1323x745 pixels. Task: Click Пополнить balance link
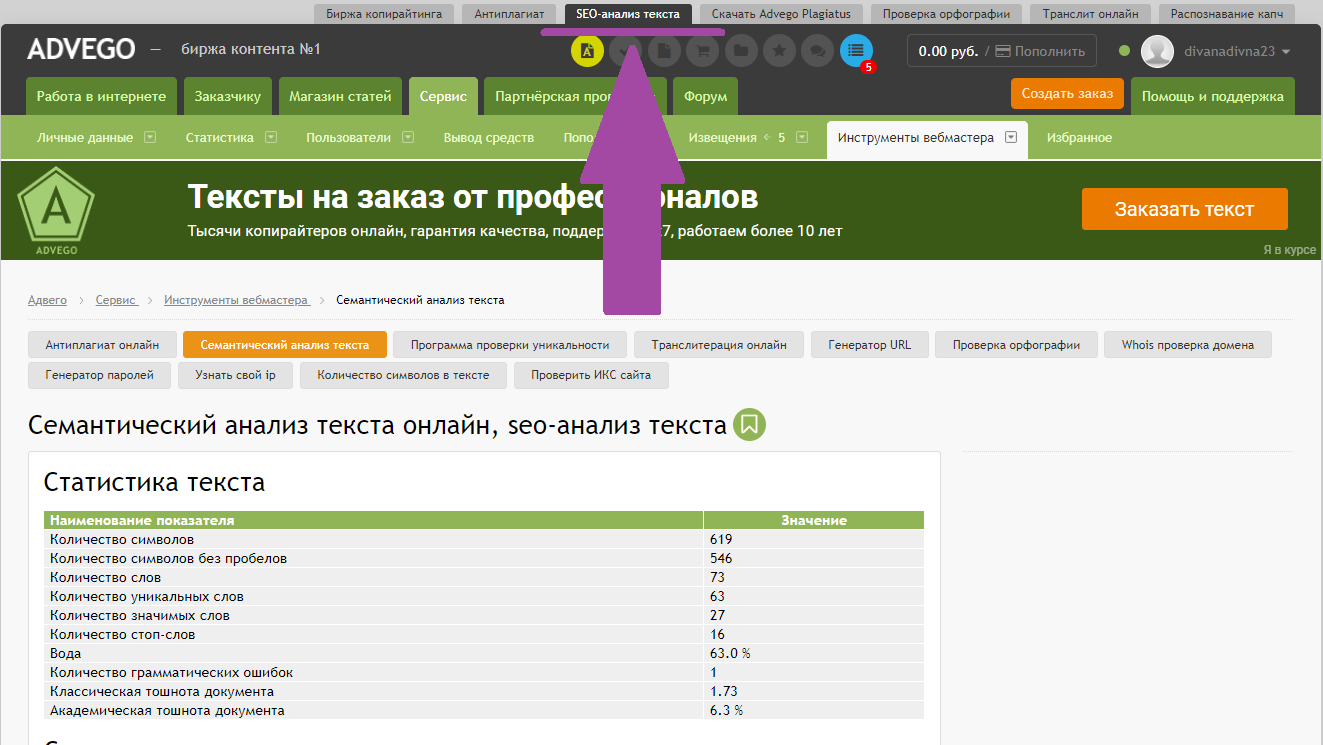1040,51
